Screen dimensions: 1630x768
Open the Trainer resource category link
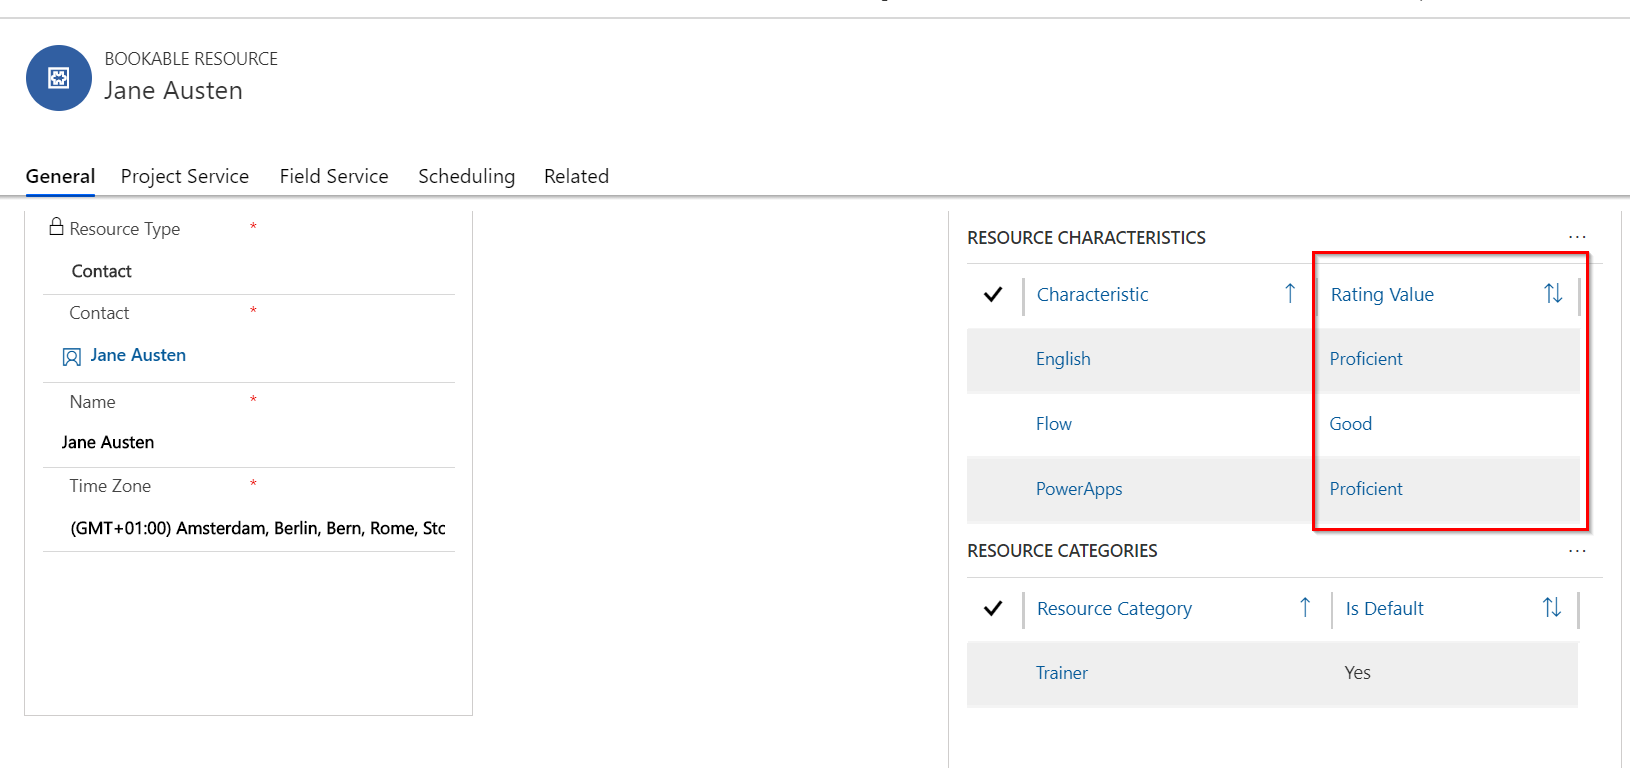coord(1061,673)
